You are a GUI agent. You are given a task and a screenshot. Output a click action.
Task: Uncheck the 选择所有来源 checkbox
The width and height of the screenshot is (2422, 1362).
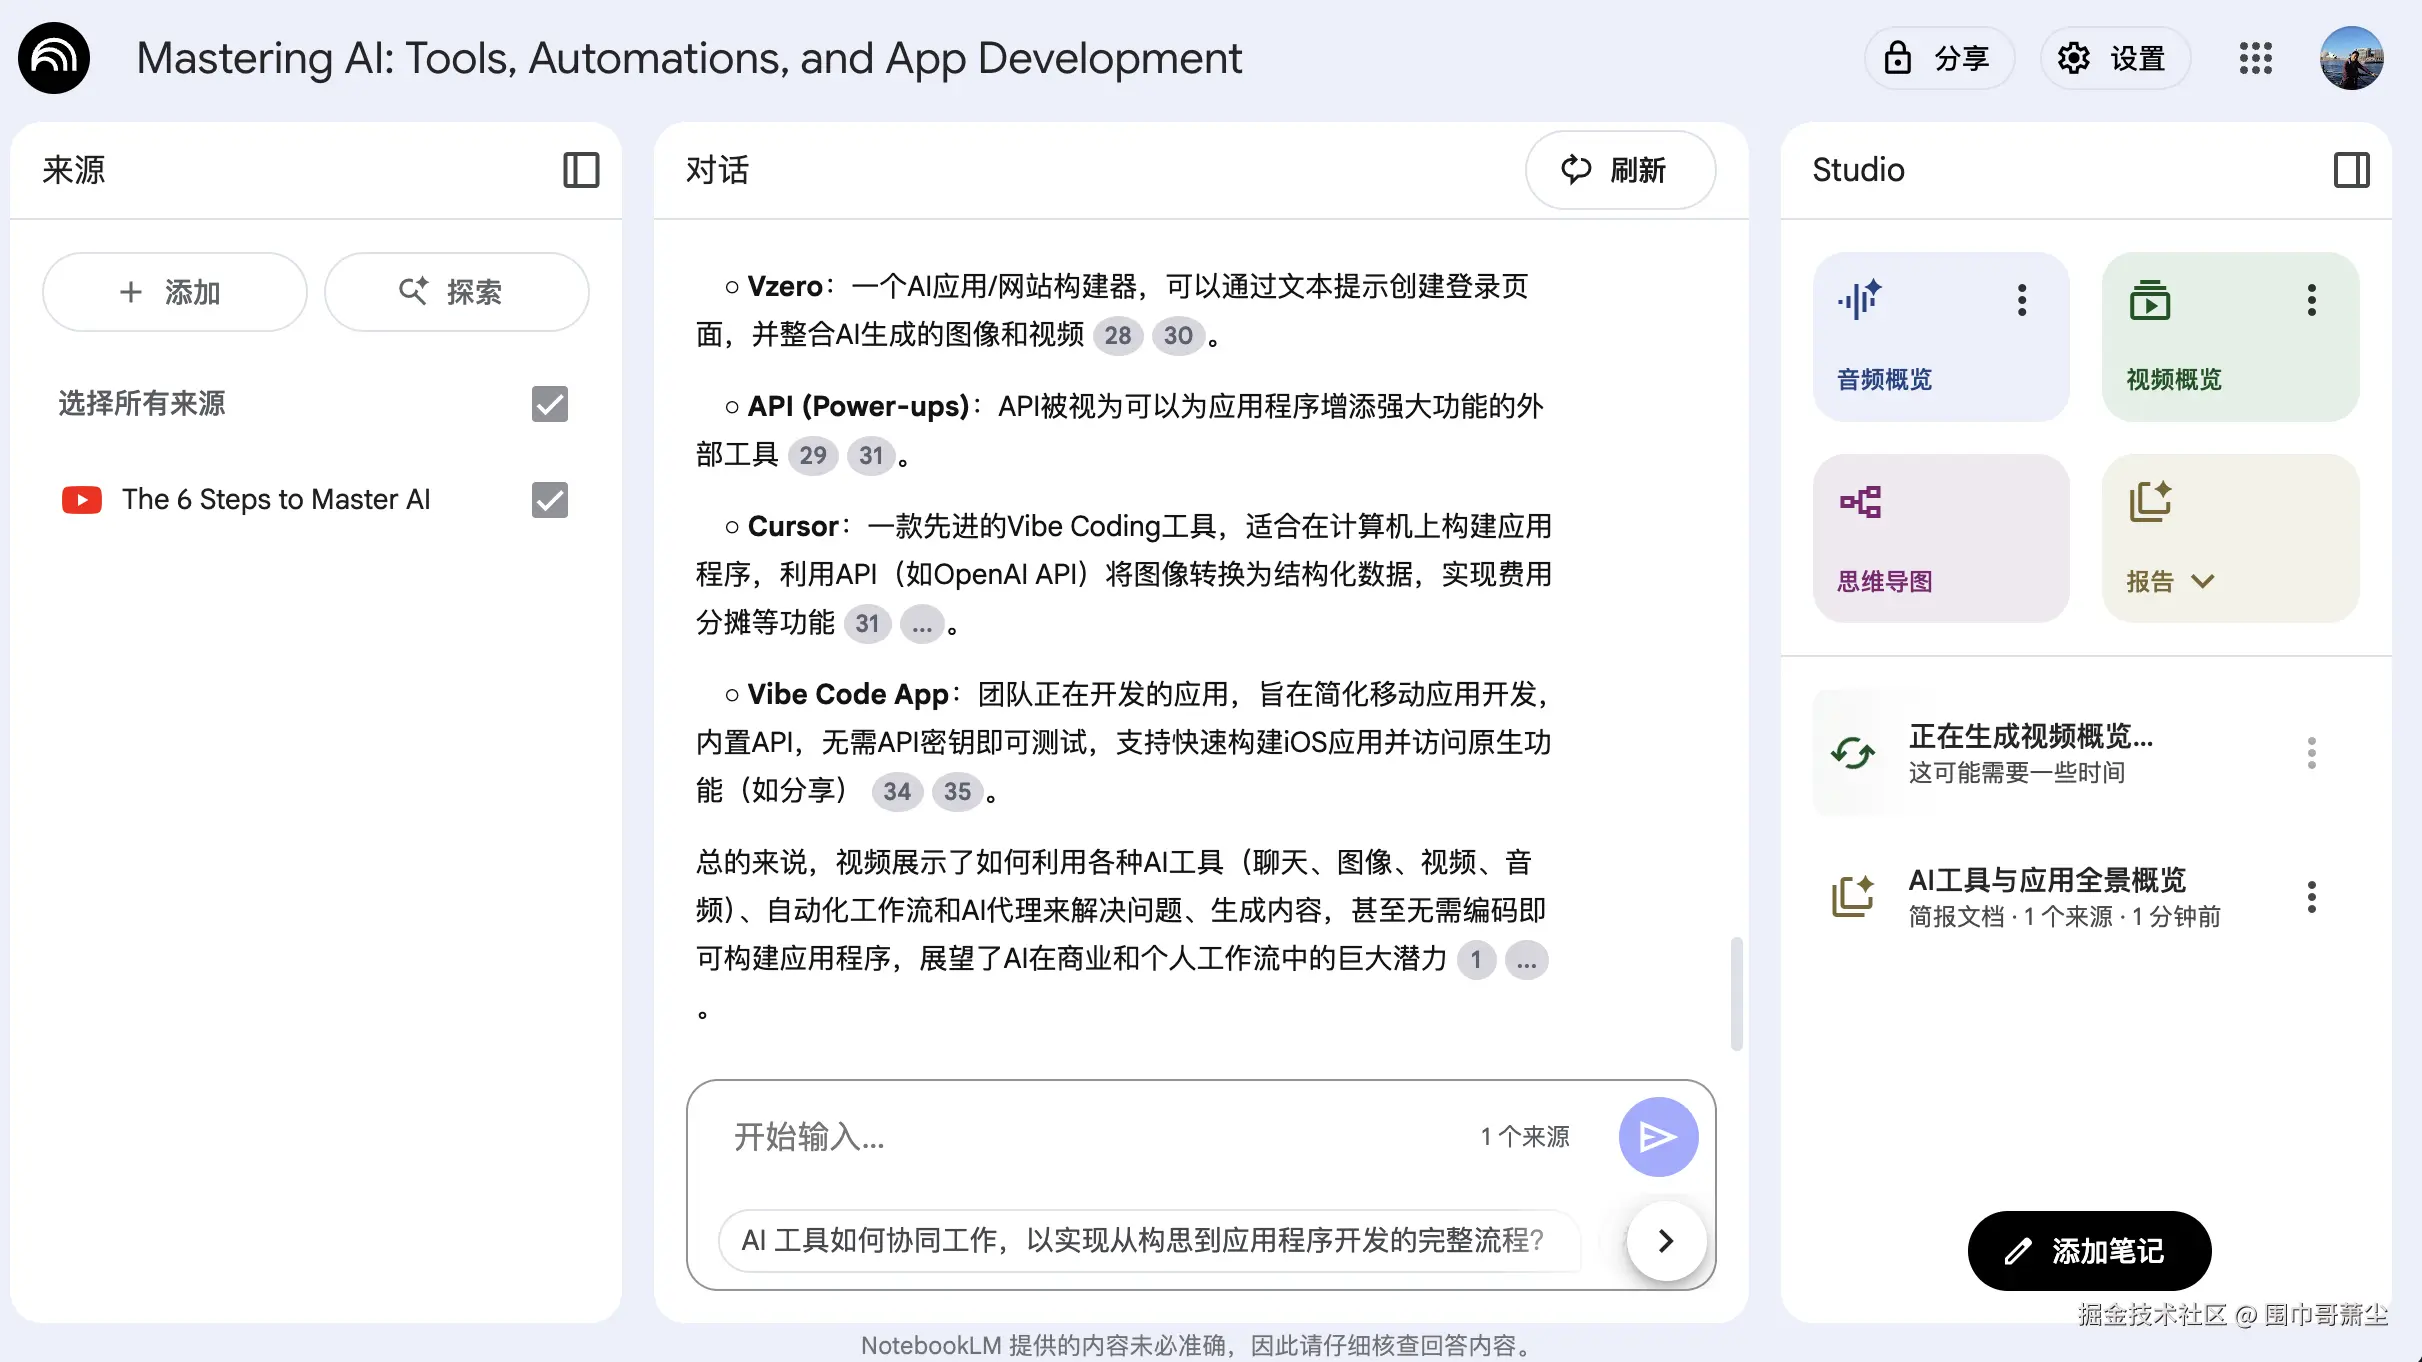(548, 403)
